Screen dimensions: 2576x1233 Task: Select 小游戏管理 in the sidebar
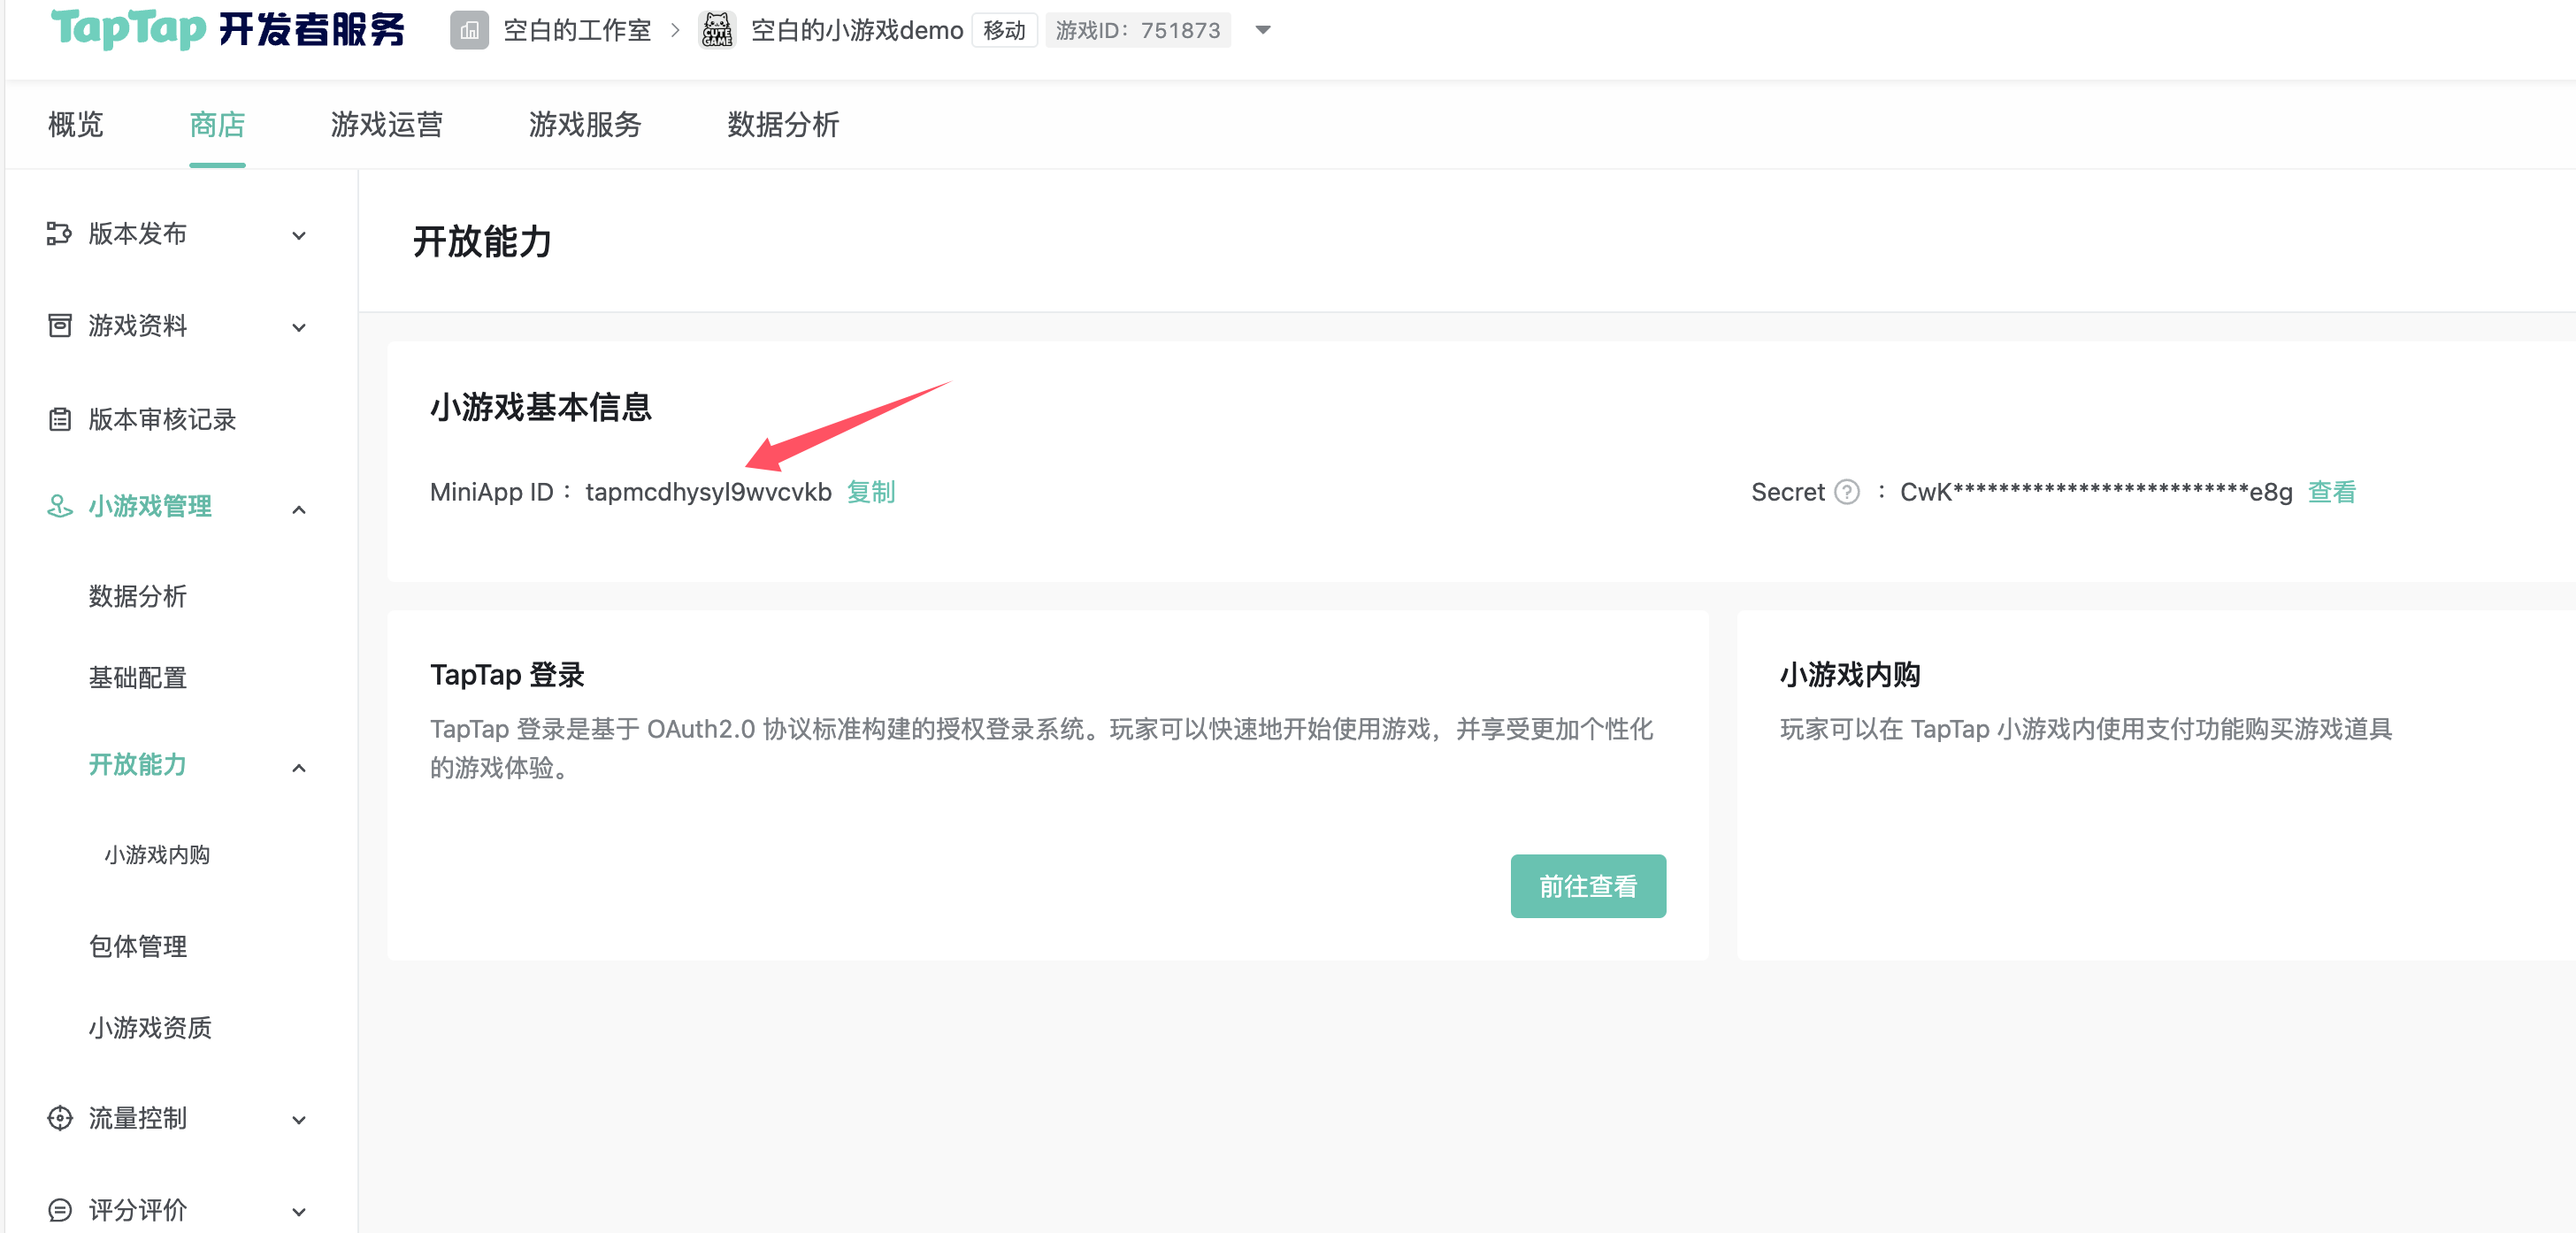click(150, 507)
